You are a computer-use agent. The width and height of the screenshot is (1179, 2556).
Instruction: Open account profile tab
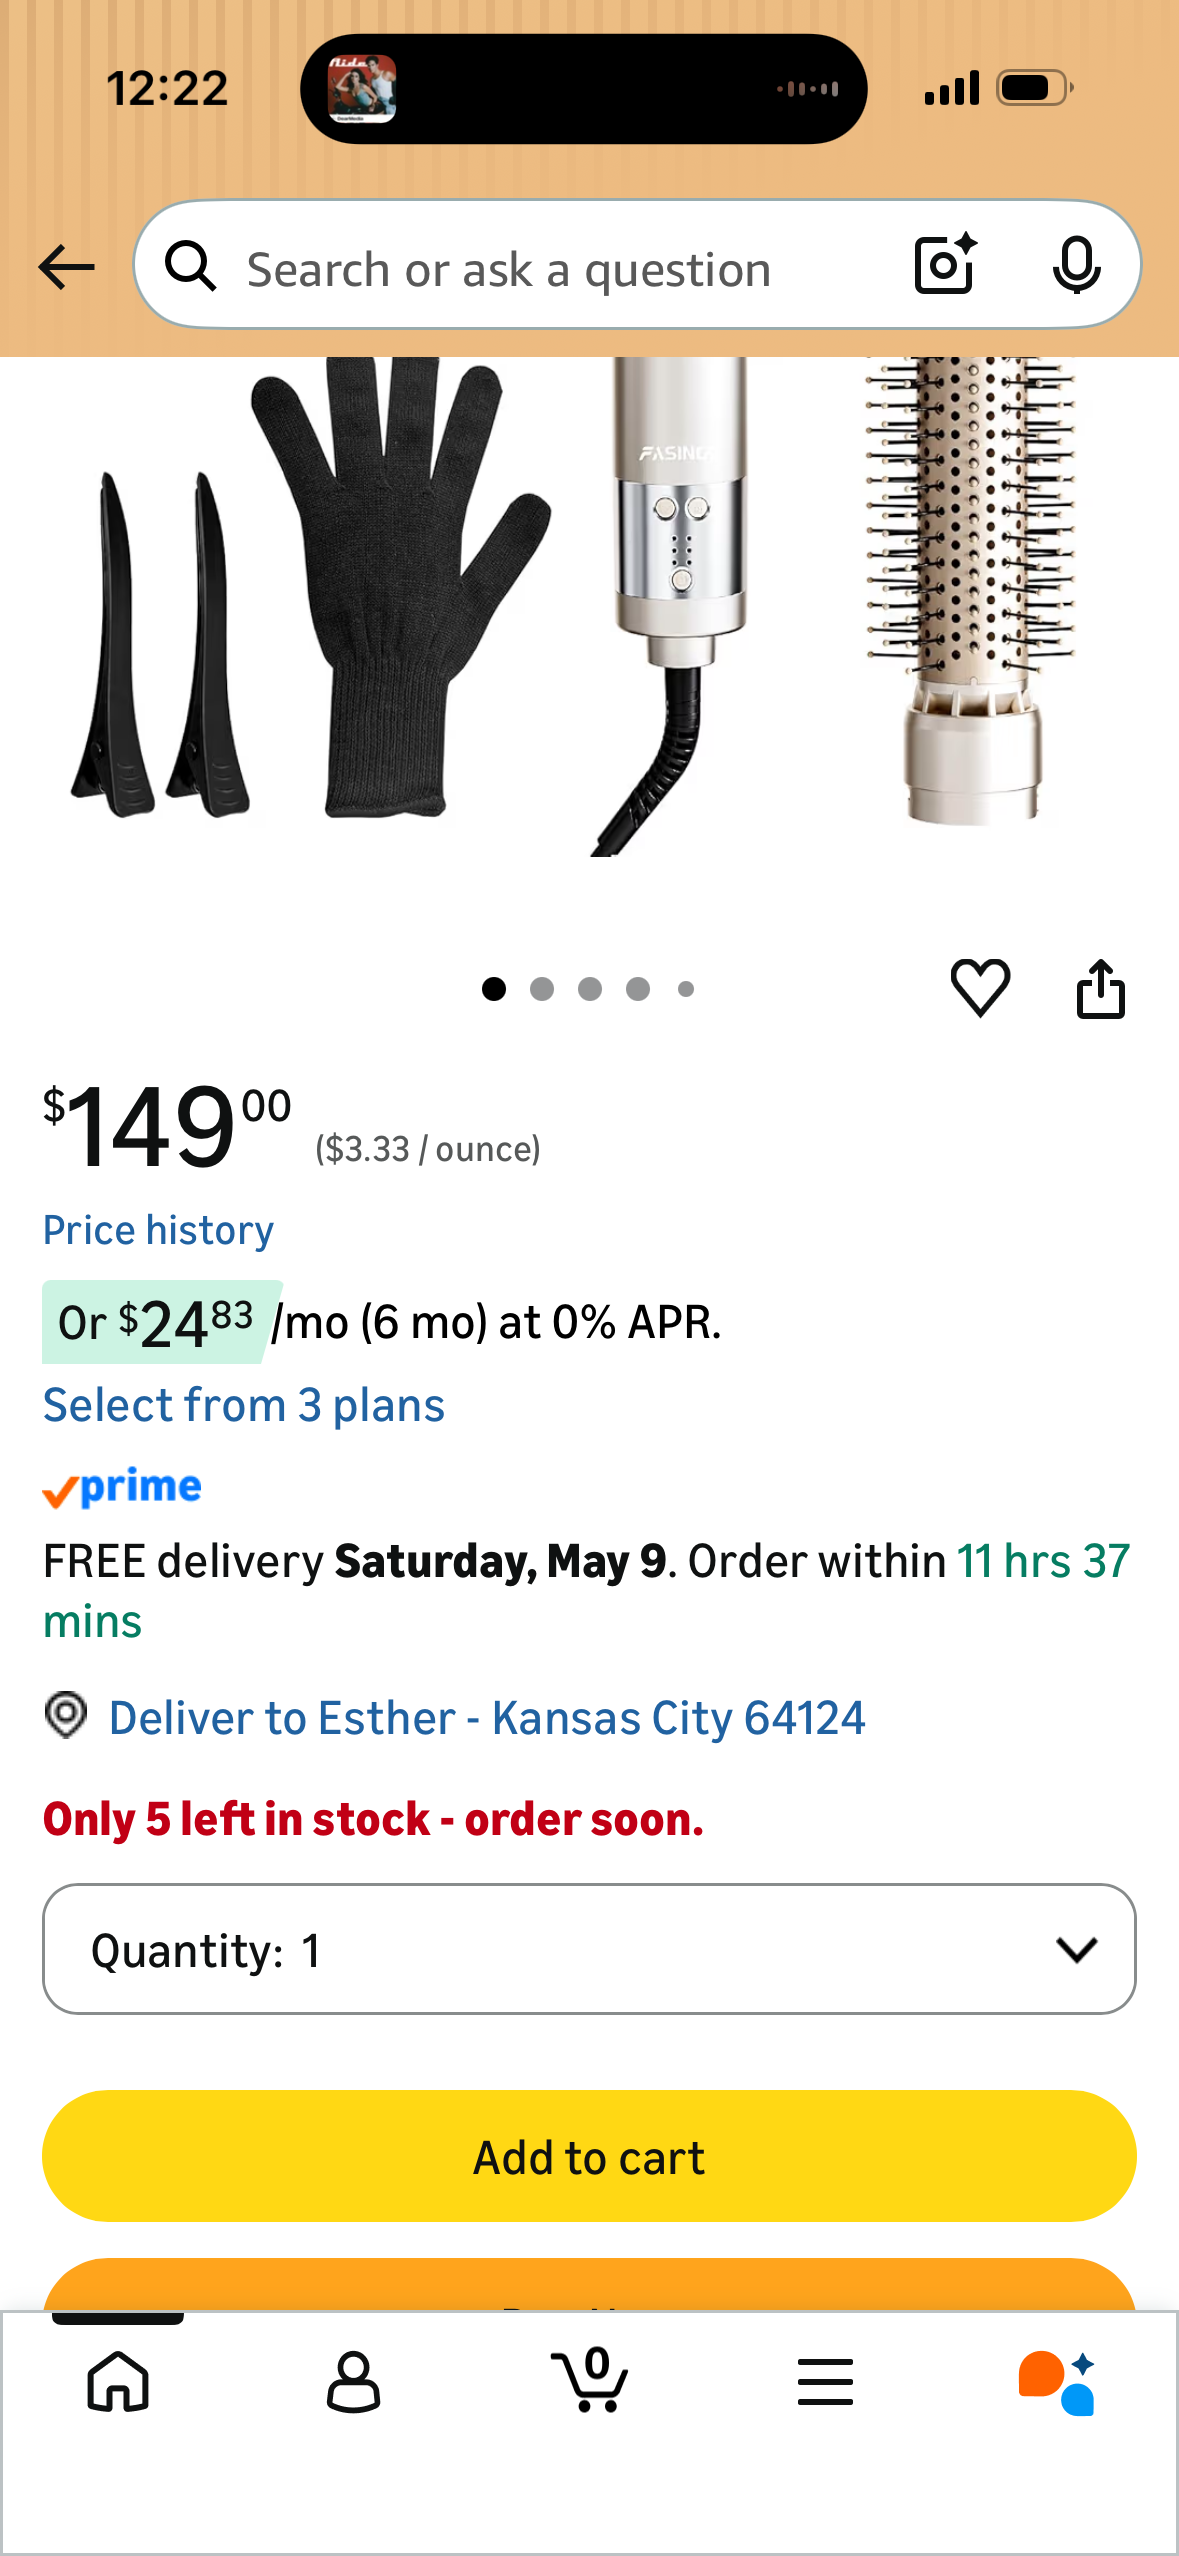coord(354,2381)
